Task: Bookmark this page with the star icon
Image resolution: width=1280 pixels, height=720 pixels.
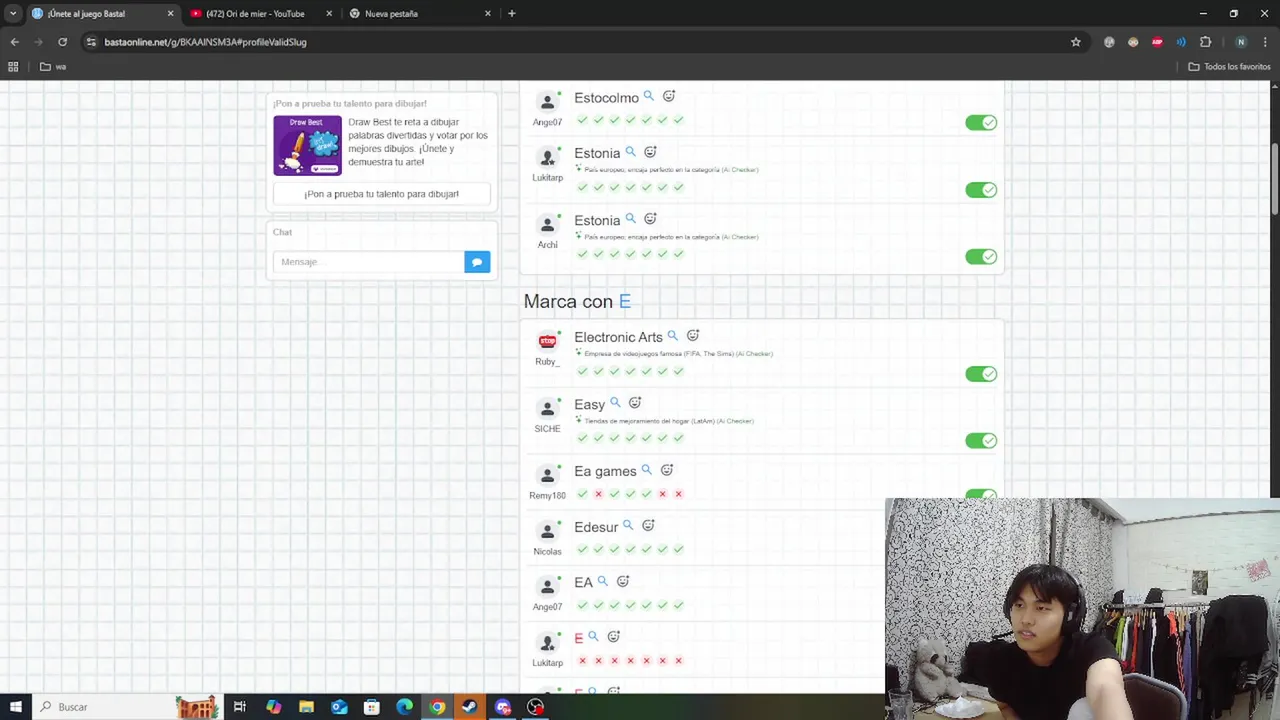Action: coord(1076,42)
